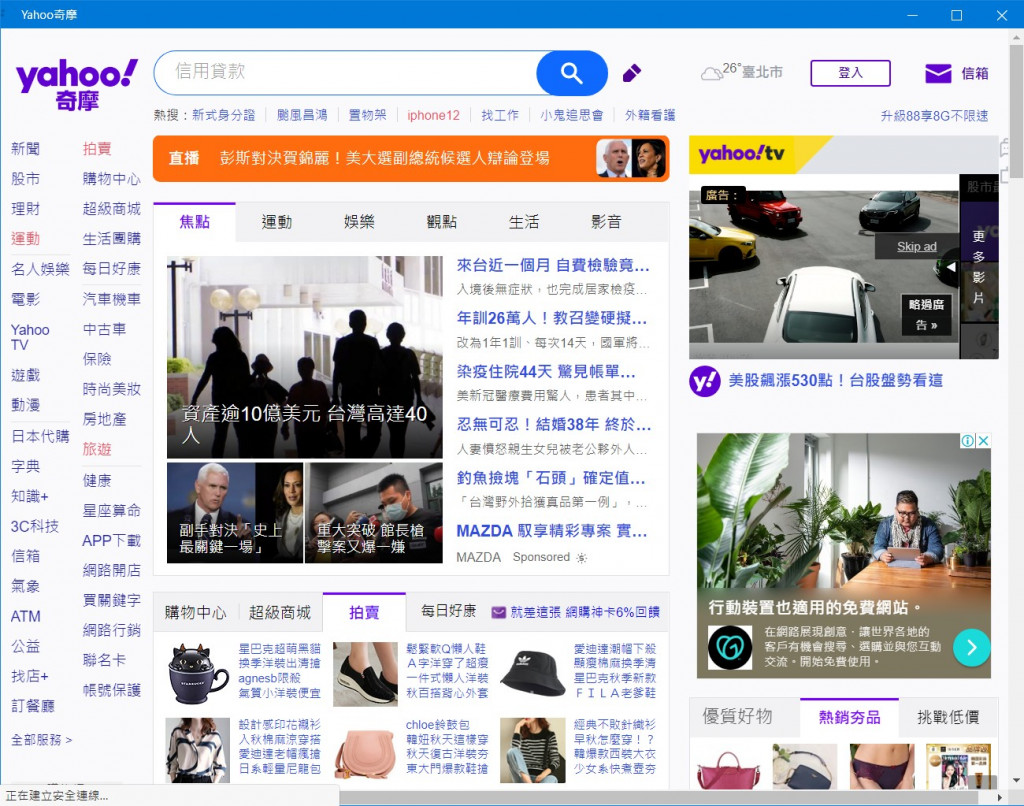Click hot search 新式身分證
This screenshot has height=806, width=1024.
(x=223, y=116)
